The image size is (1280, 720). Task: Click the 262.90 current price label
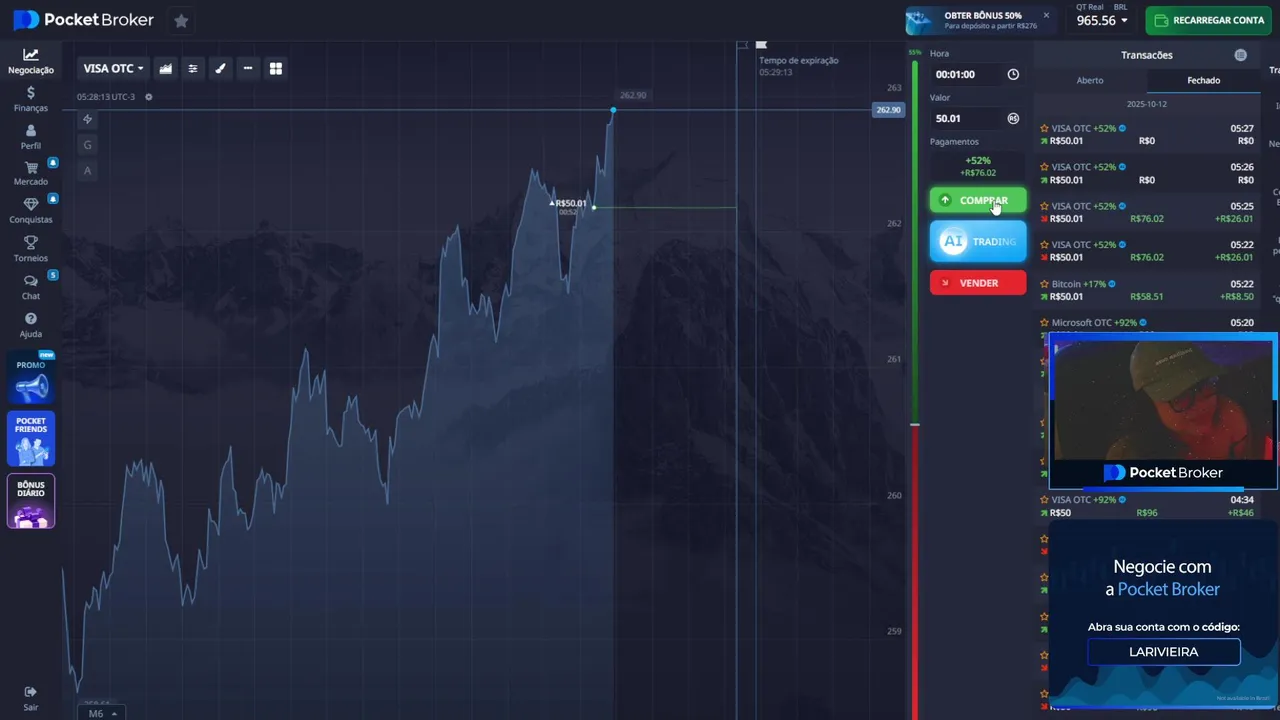888,110
